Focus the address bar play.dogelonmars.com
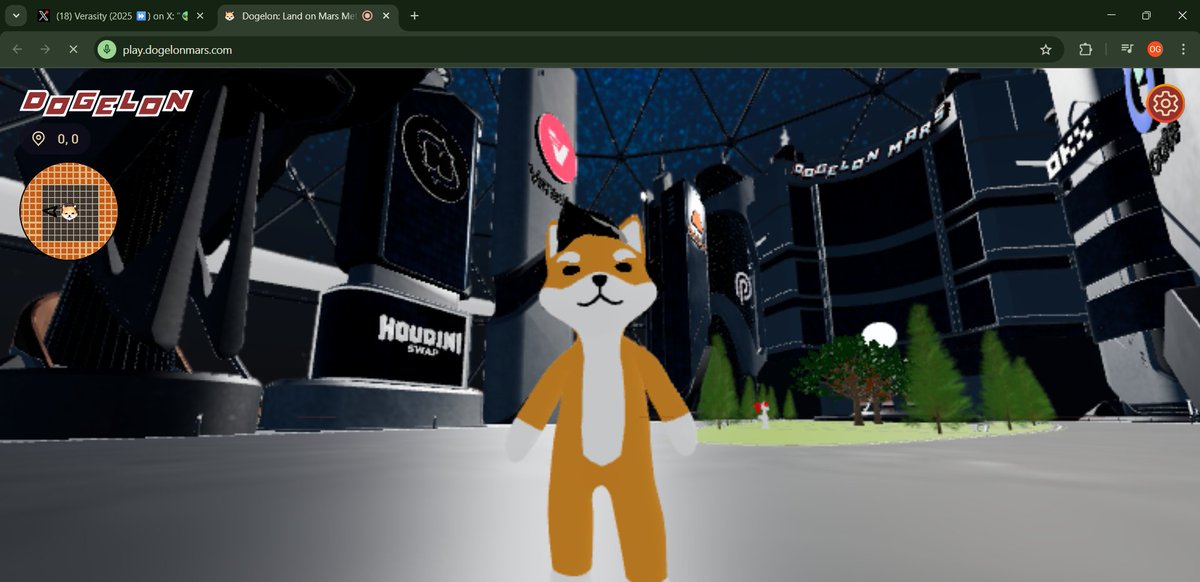This screenshot has height=582, width=1200. tap(577, 49)
